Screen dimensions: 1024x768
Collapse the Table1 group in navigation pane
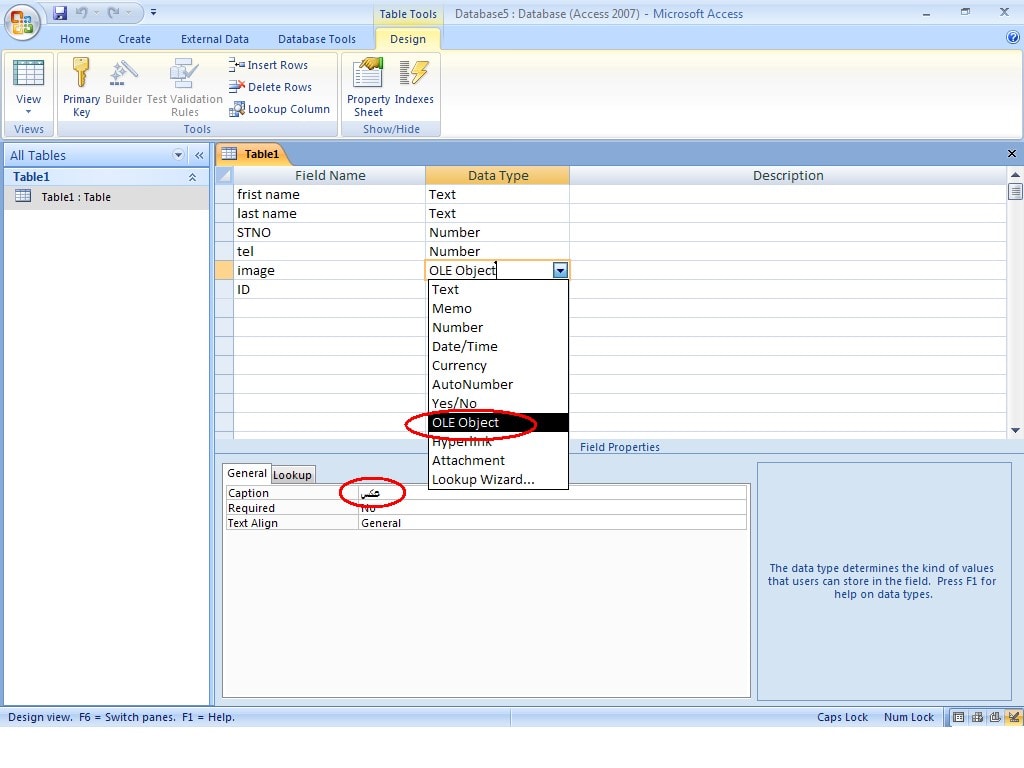[193, 177]
